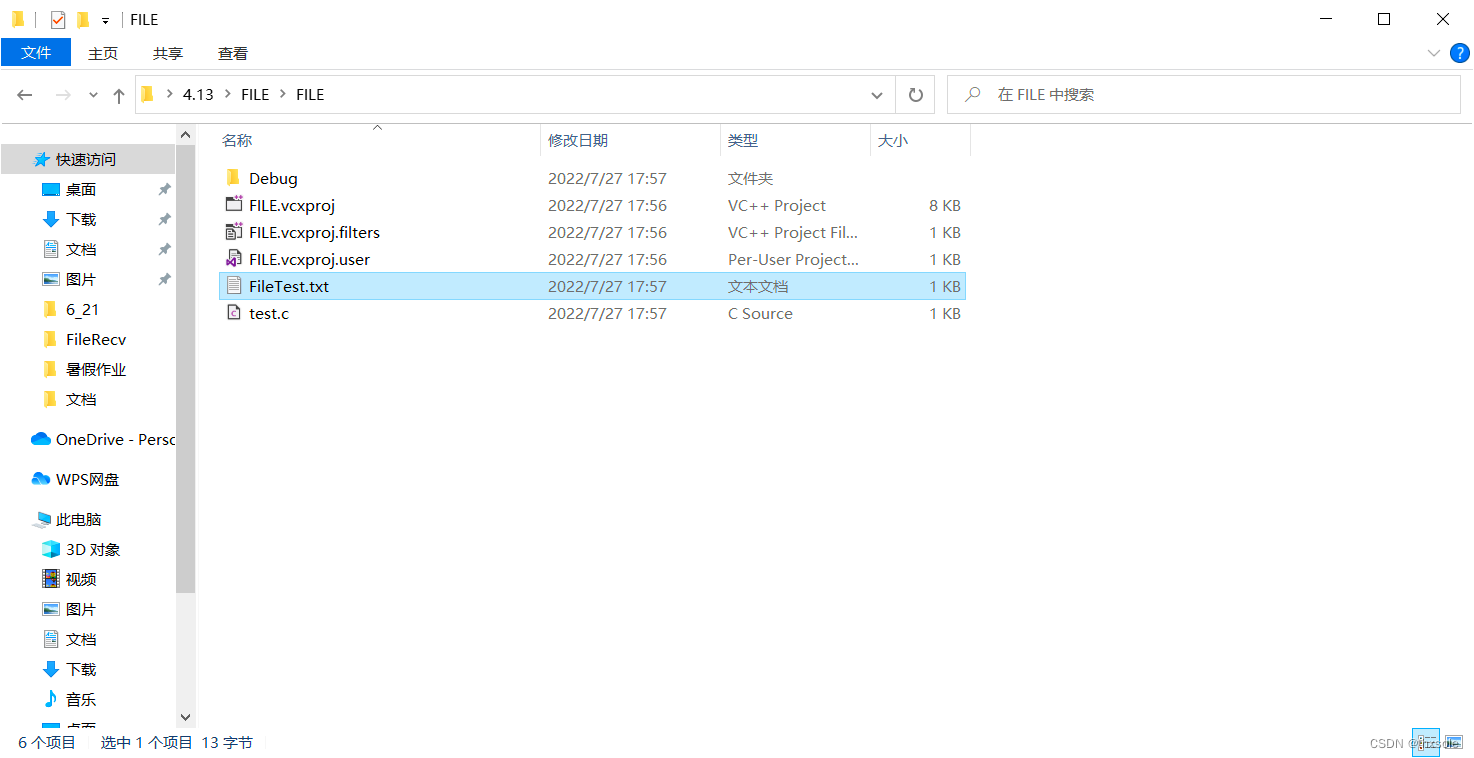Go back with the left arrow
Screen dimensions: 1474x758
(x=25, y=95)
